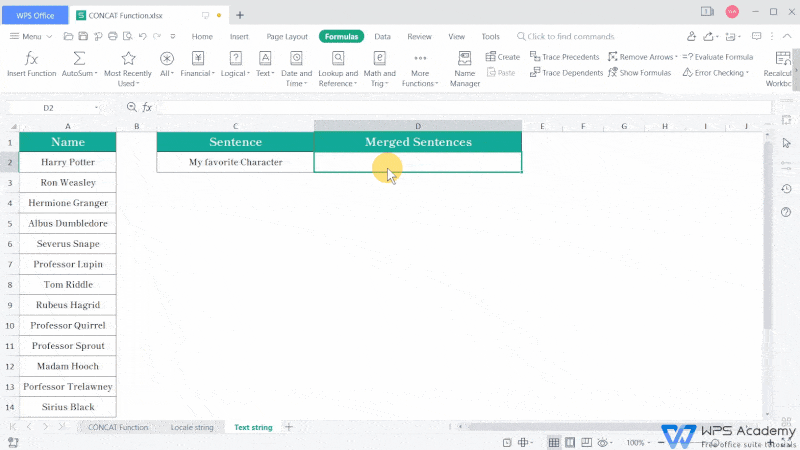Expand More Functions menu
Image resolution: width=800 pixels, height=450 pixels.
pyautogui.click(x=420, y=69)
